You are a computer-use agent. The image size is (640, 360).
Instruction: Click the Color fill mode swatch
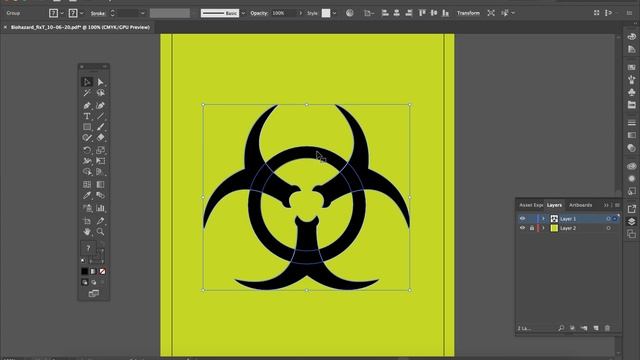click(84, 271)
